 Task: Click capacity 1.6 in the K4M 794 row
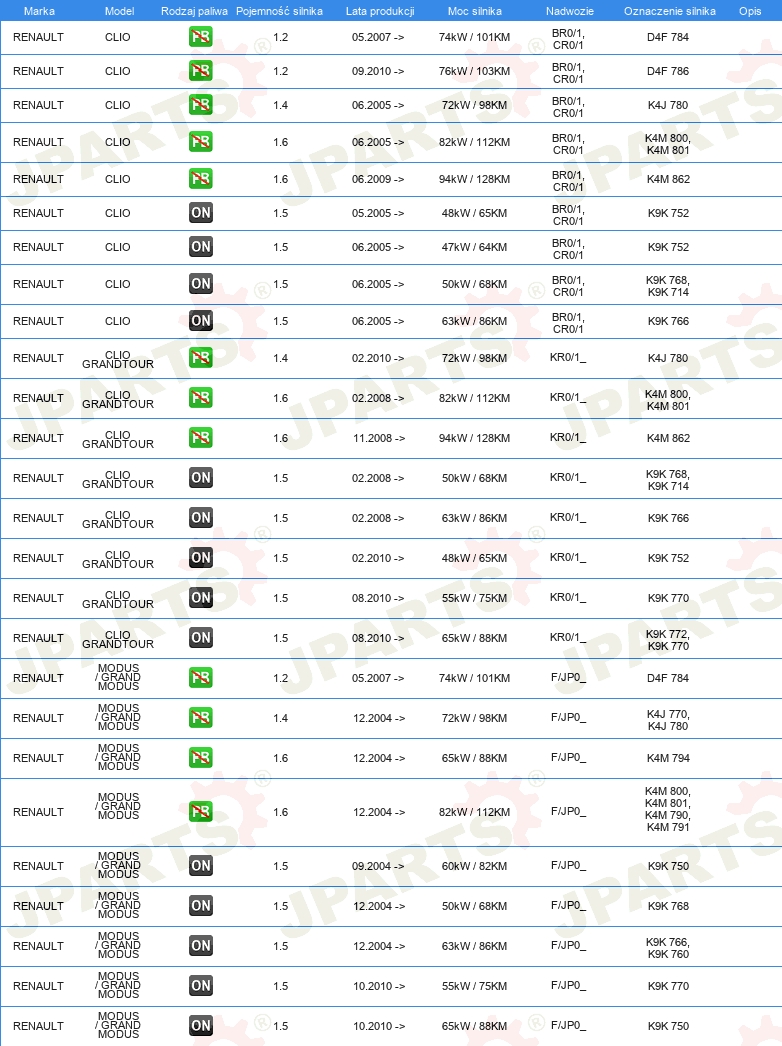[280, 758]
